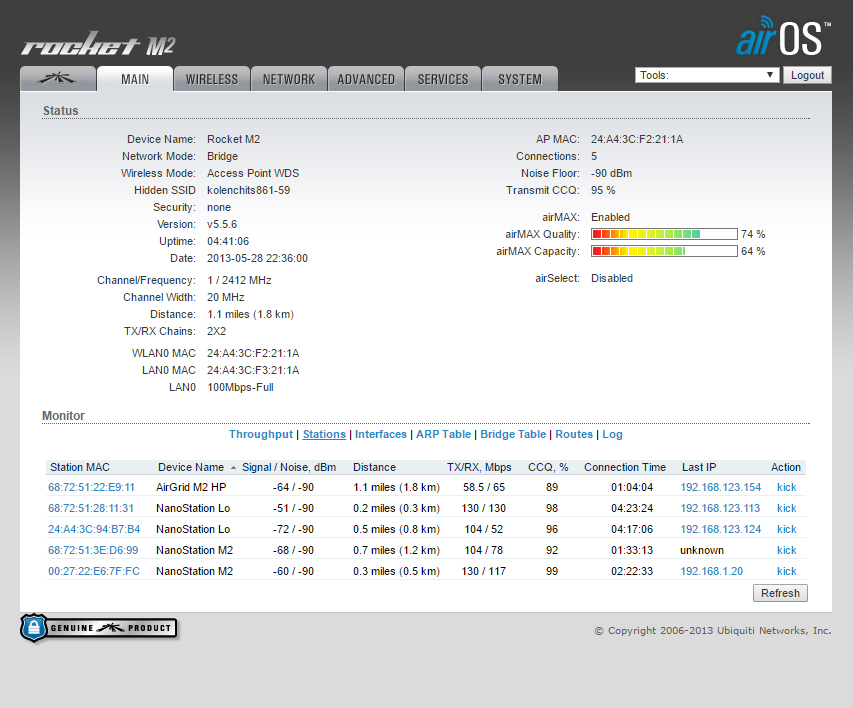Select the ADVANCED tab

click(x=366, y=79)
